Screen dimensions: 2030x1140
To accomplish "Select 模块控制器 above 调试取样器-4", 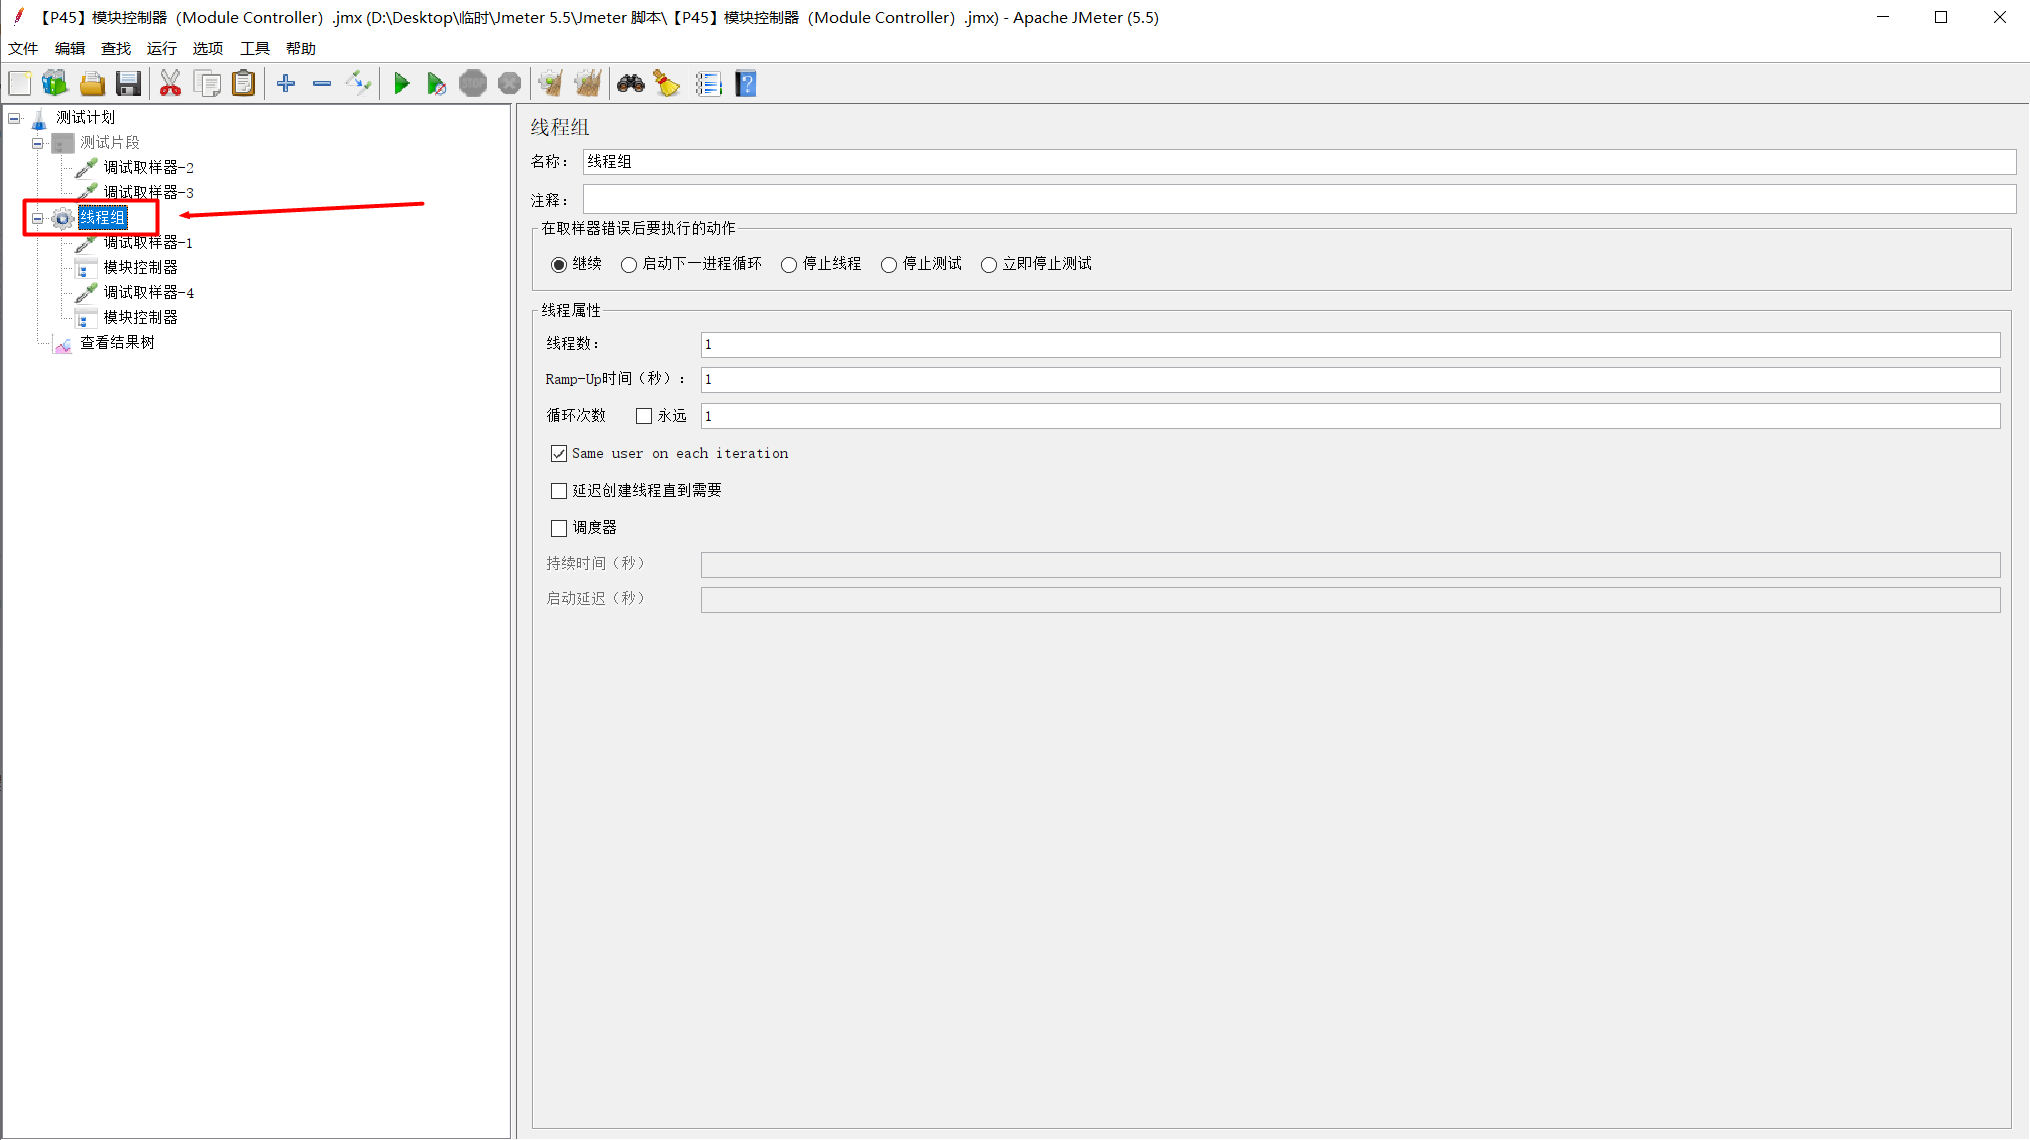I will coord(141,268).
